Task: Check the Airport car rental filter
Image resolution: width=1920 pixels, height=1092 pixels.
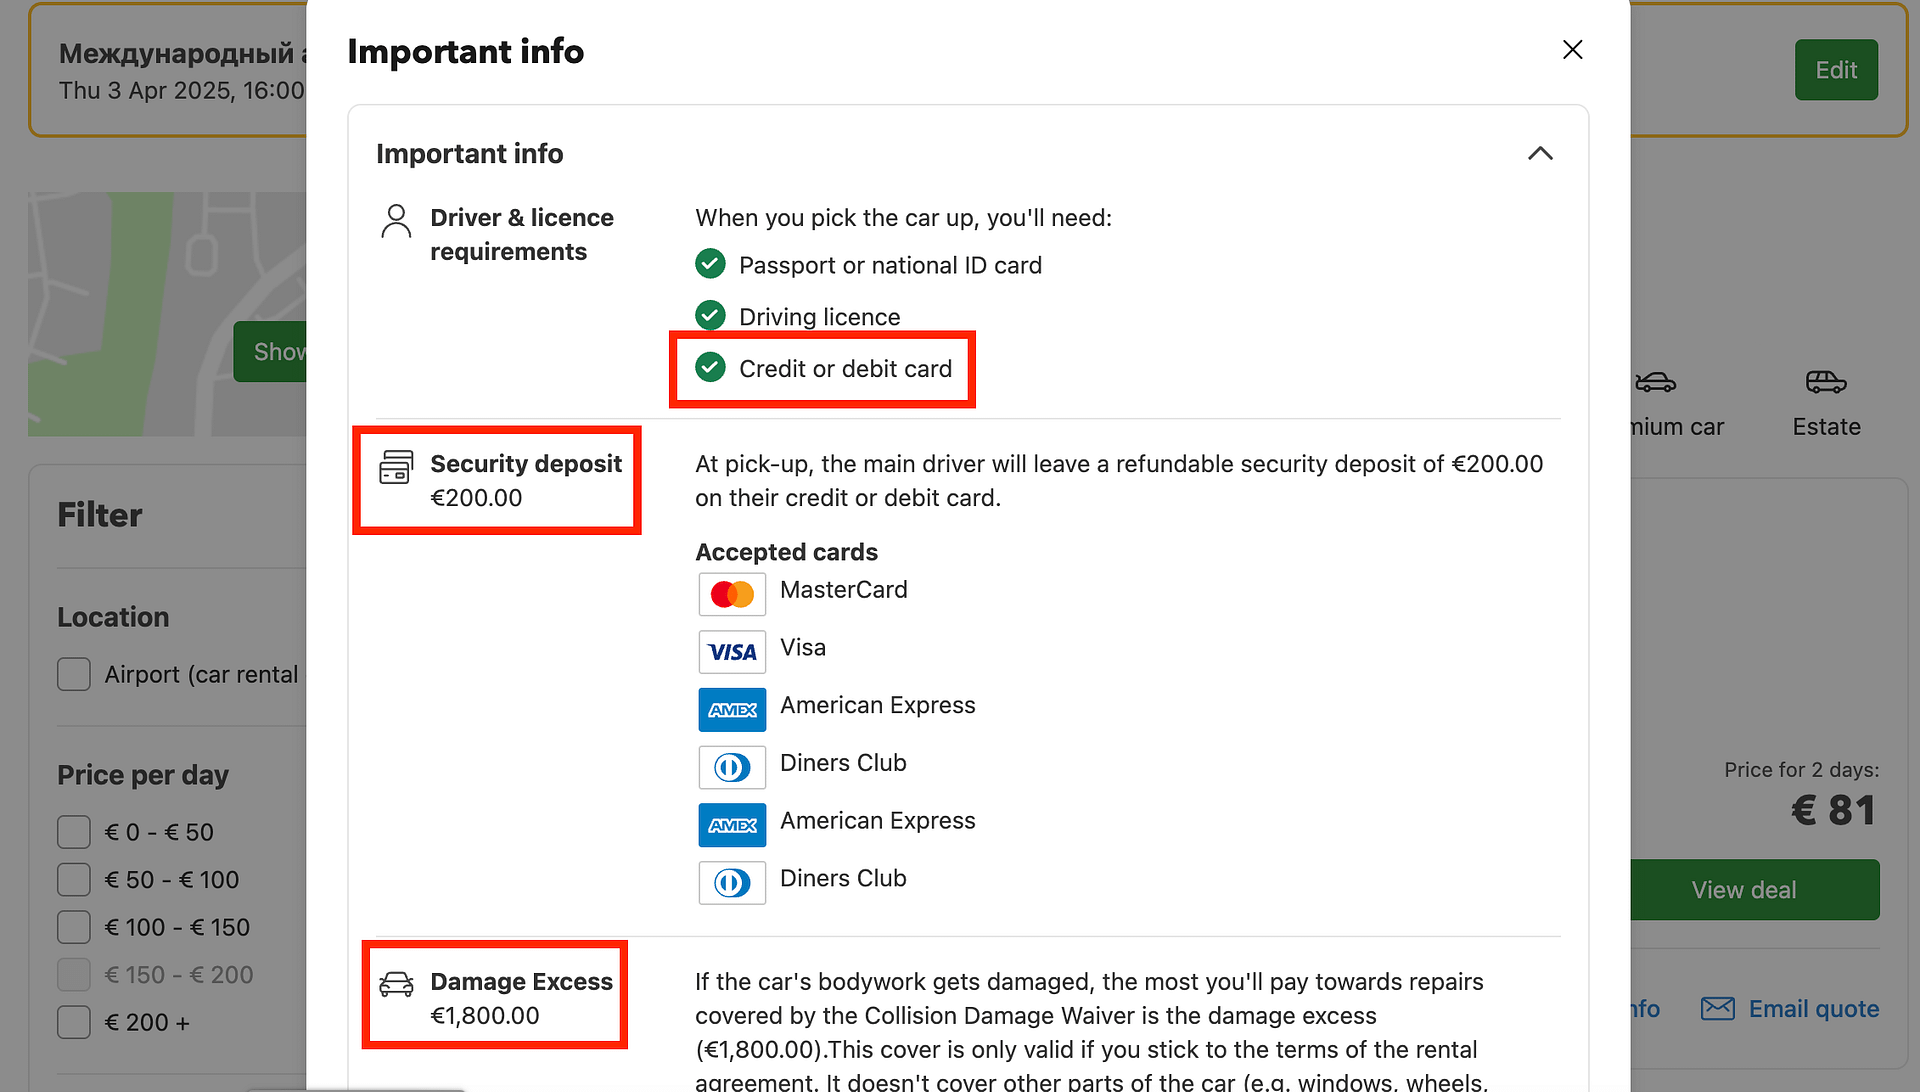Action: [x=74, y=674]
